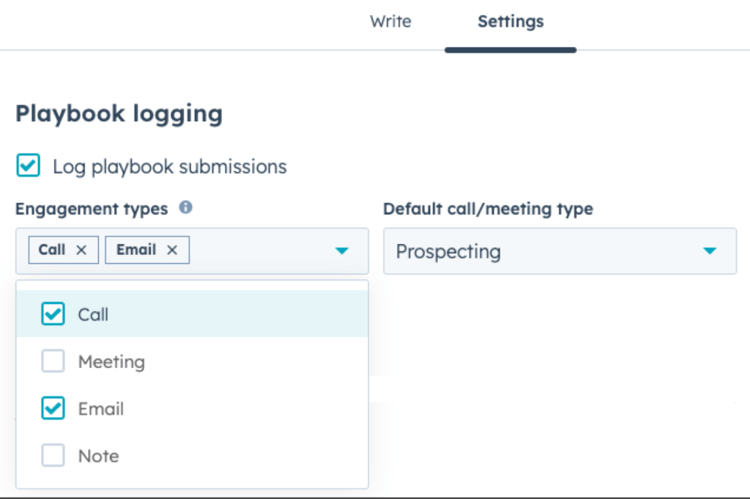Image resolution: width=750 pixels, height=500 pixels.
Task: Uncheck the Call option checkbox
Action: (x=53, y=314)
